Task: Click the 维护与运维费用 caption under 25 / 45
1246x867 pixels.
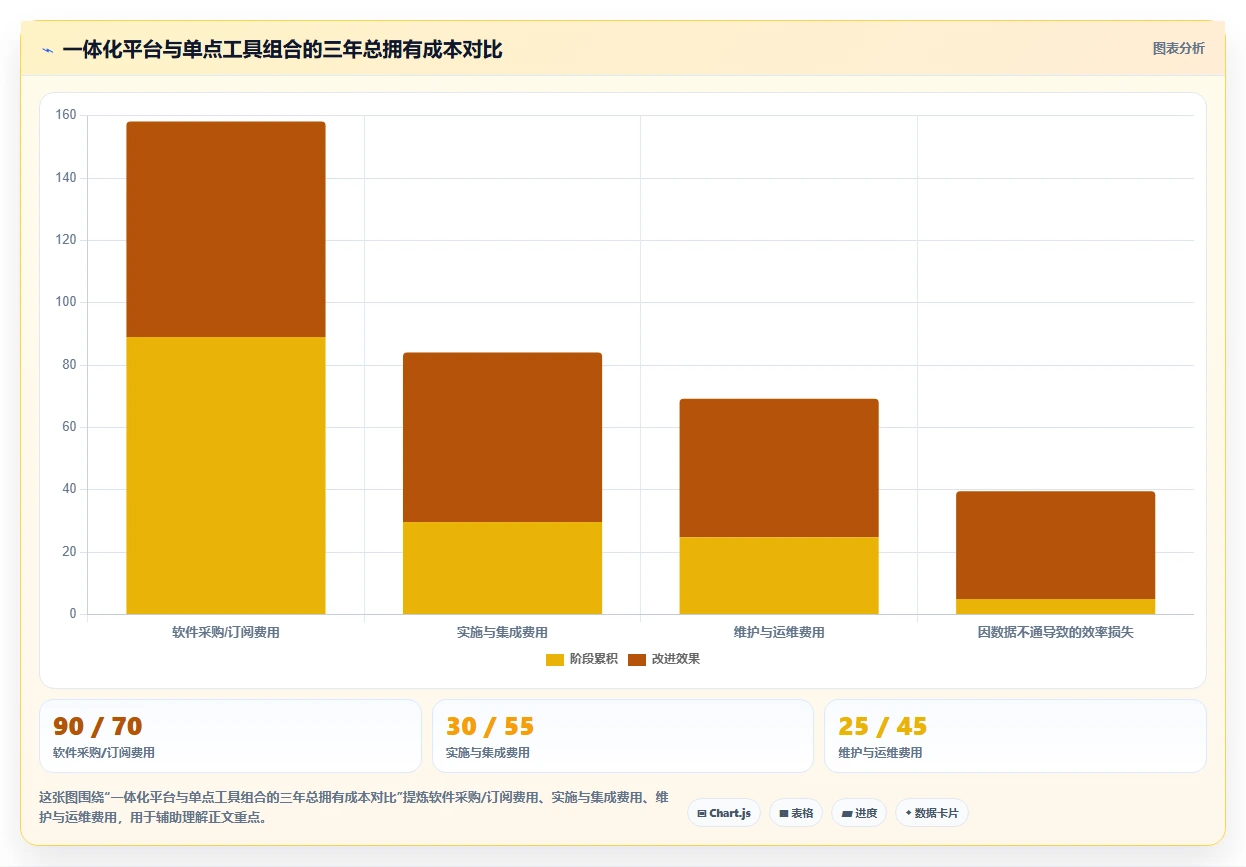Action: point(881,753)
